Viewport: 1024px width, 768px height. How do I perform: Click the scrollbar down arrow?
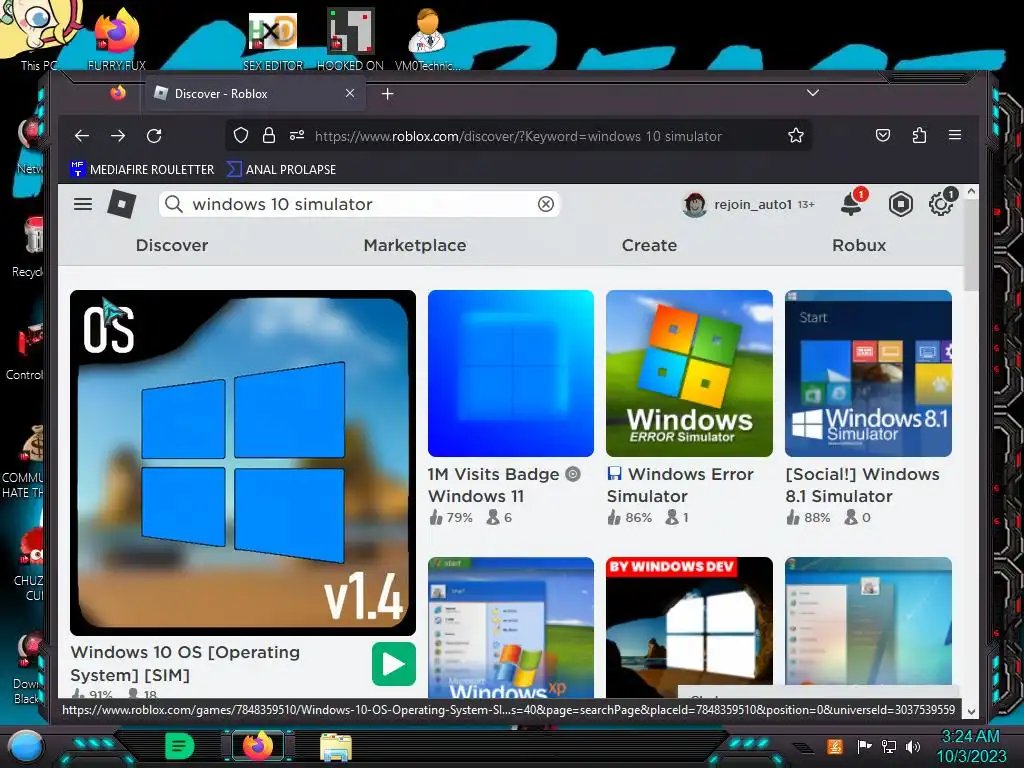tap(971, 712)
